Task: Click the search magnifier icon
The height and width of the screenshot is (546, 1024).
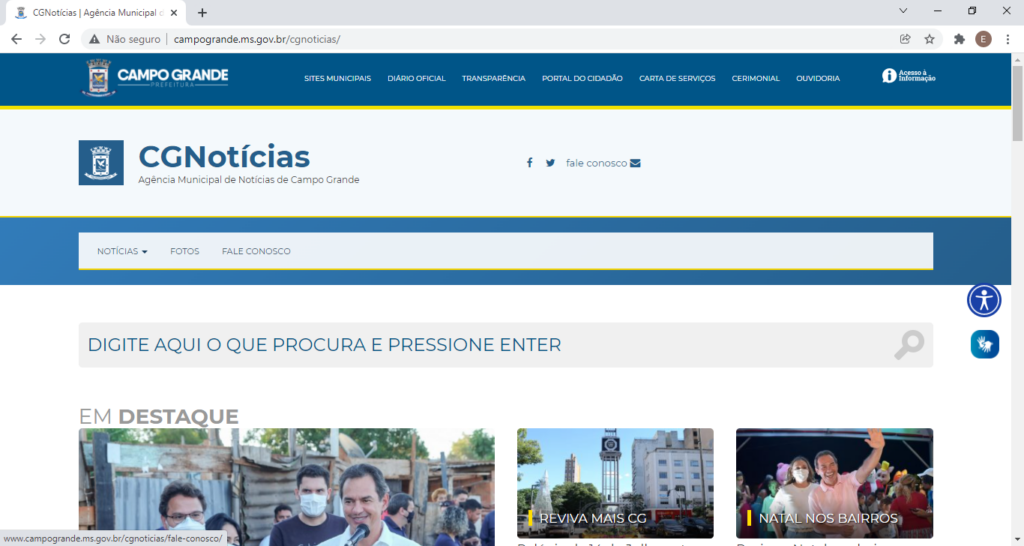Action: (x=908, y=344)
